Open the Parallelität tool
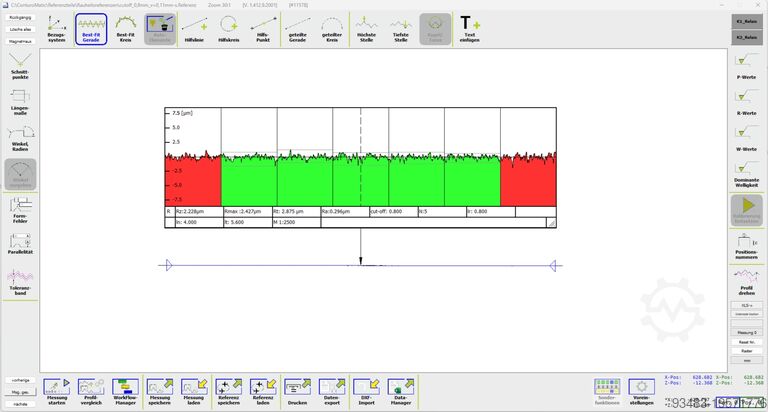 (x=20, y=244)
